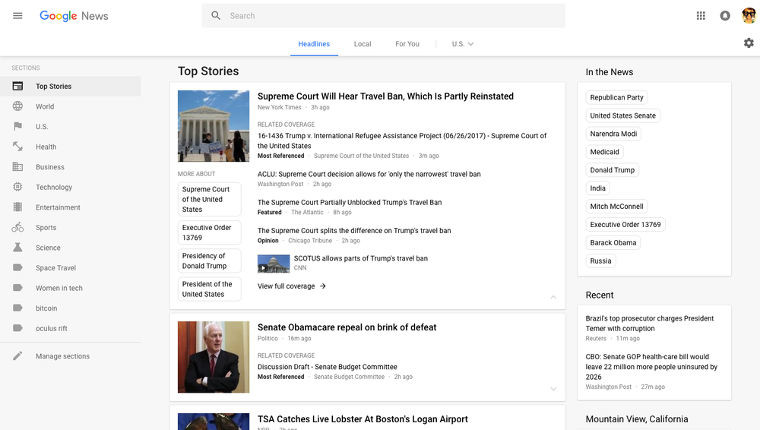Viewport: 760px width, 430px height.
Task: Click President of the United States chip
Action: [209, 289]
